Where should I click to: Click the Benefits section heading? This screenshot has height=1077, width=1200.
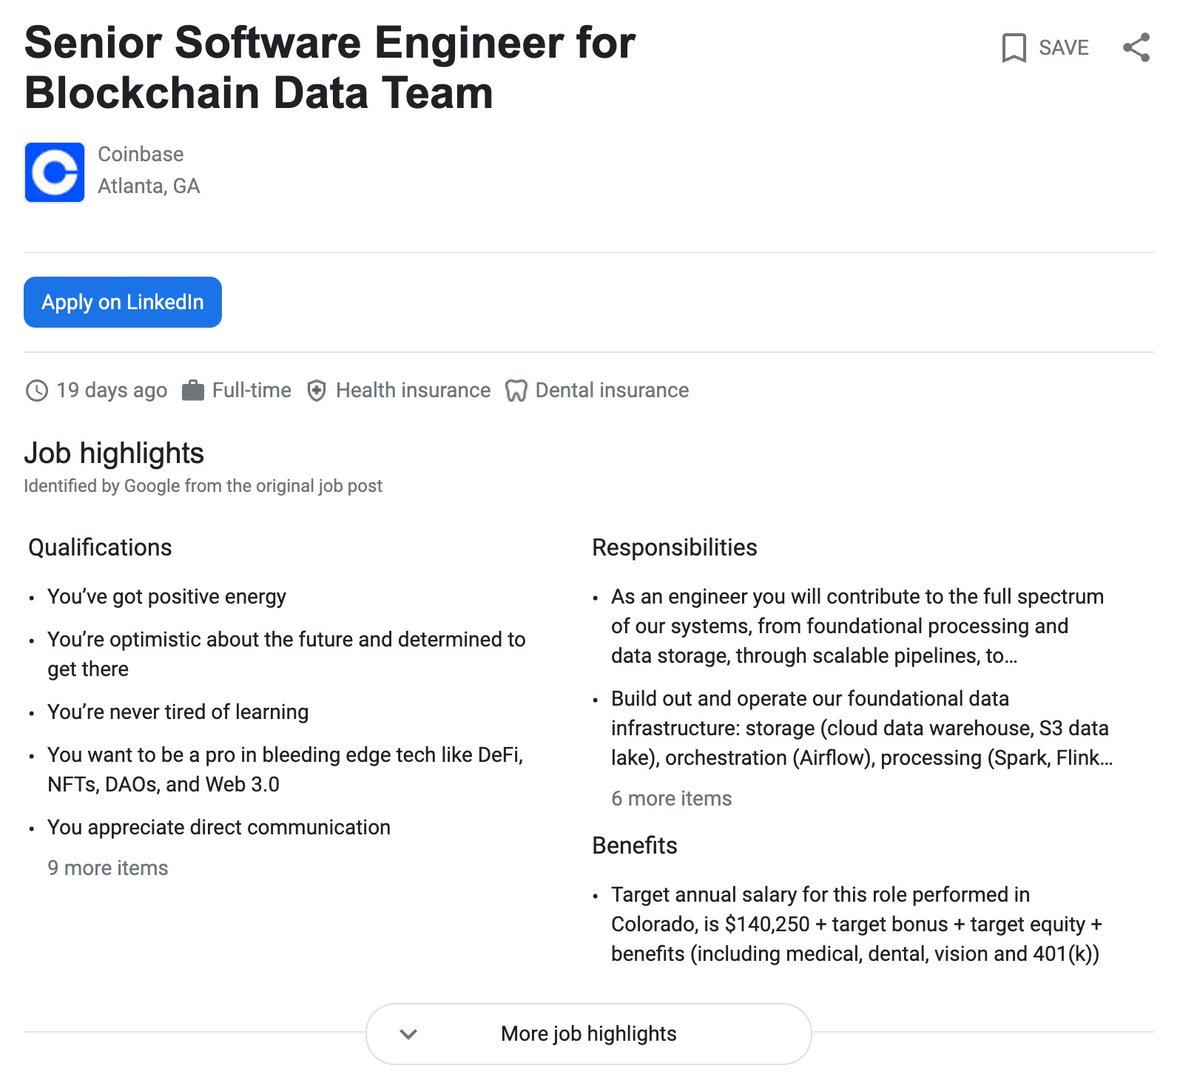click(x=634, y=845)
